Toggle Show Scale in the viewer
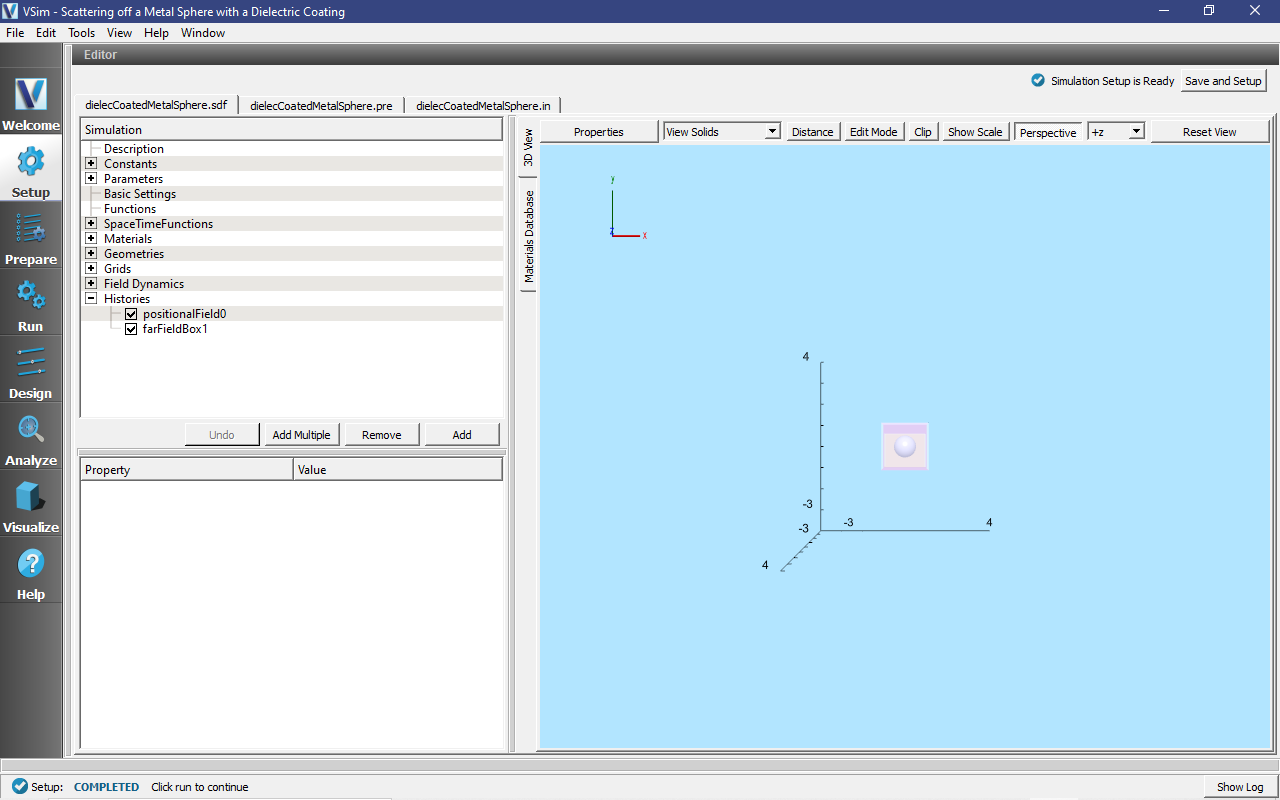This screenshot has width=1280, height=800. coord(975,132)
